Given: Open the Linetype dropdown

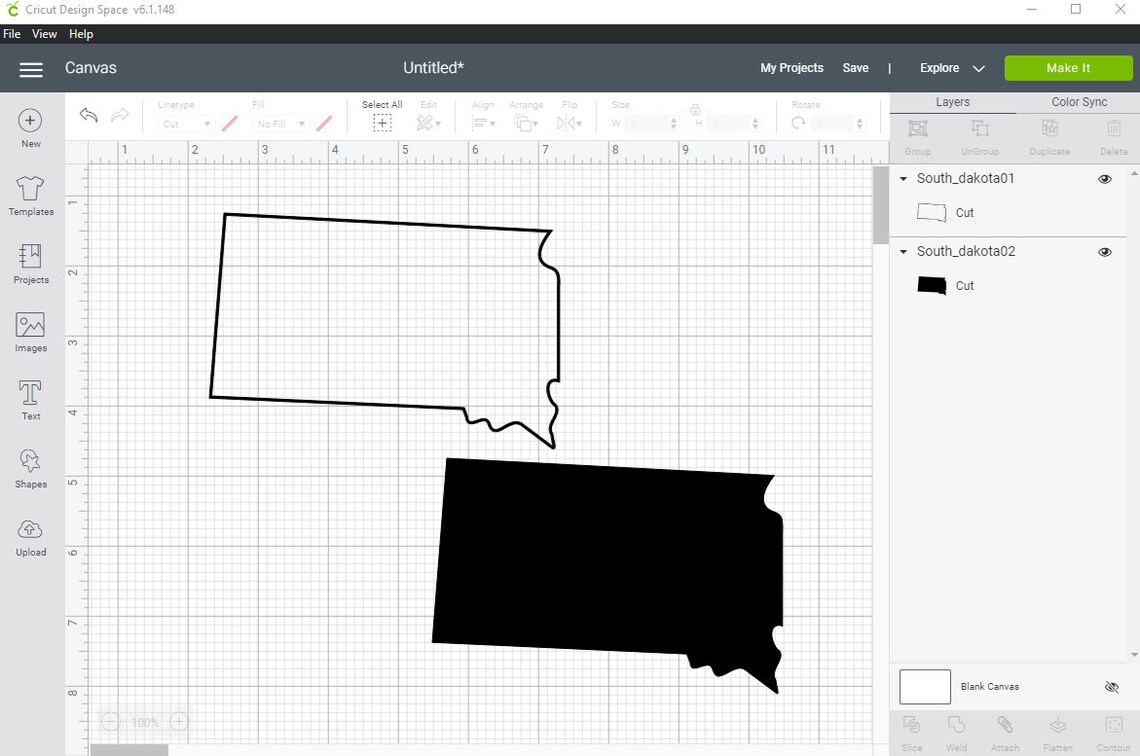Looking at the screenshot, I should (x=184, y=123).
